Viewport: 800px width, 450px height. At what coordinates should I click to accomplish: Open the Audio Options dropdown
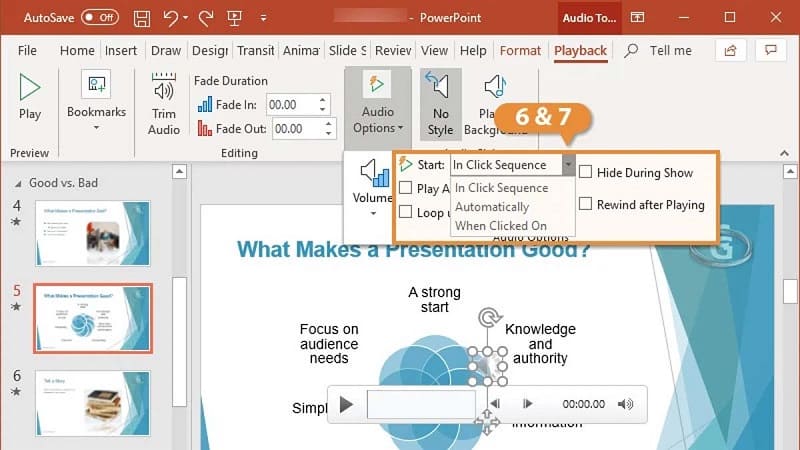click(378, 103)
